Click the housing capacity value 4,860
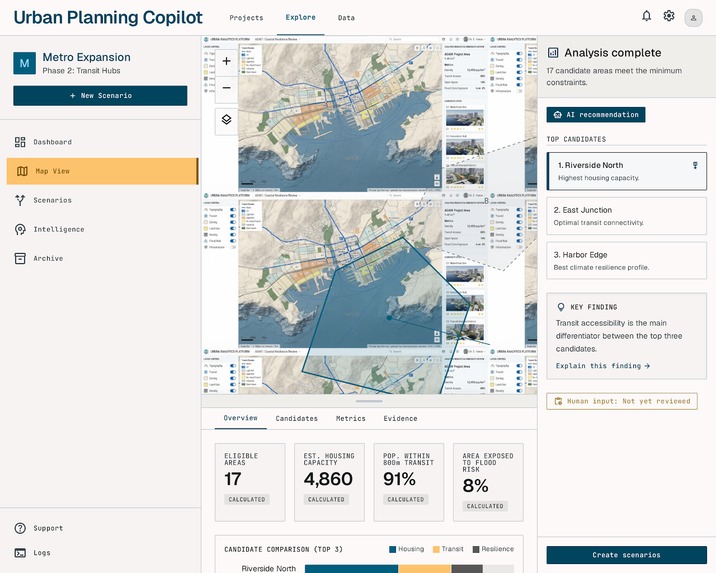Image resolution: width=716 pixels, height=573 pixels. click(328, 479)
